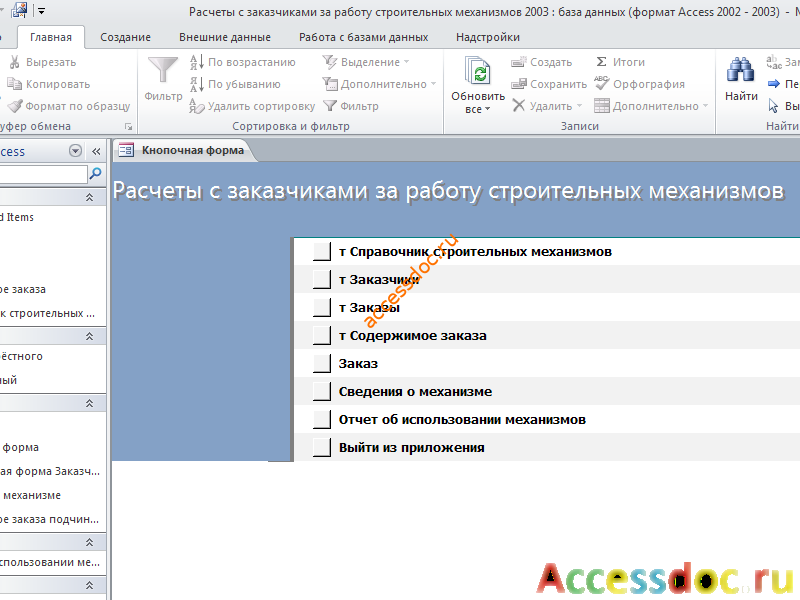Screen dimensions: 800x600
Task: Open clipboard group dialog launcher
Action: pos(129,126)
